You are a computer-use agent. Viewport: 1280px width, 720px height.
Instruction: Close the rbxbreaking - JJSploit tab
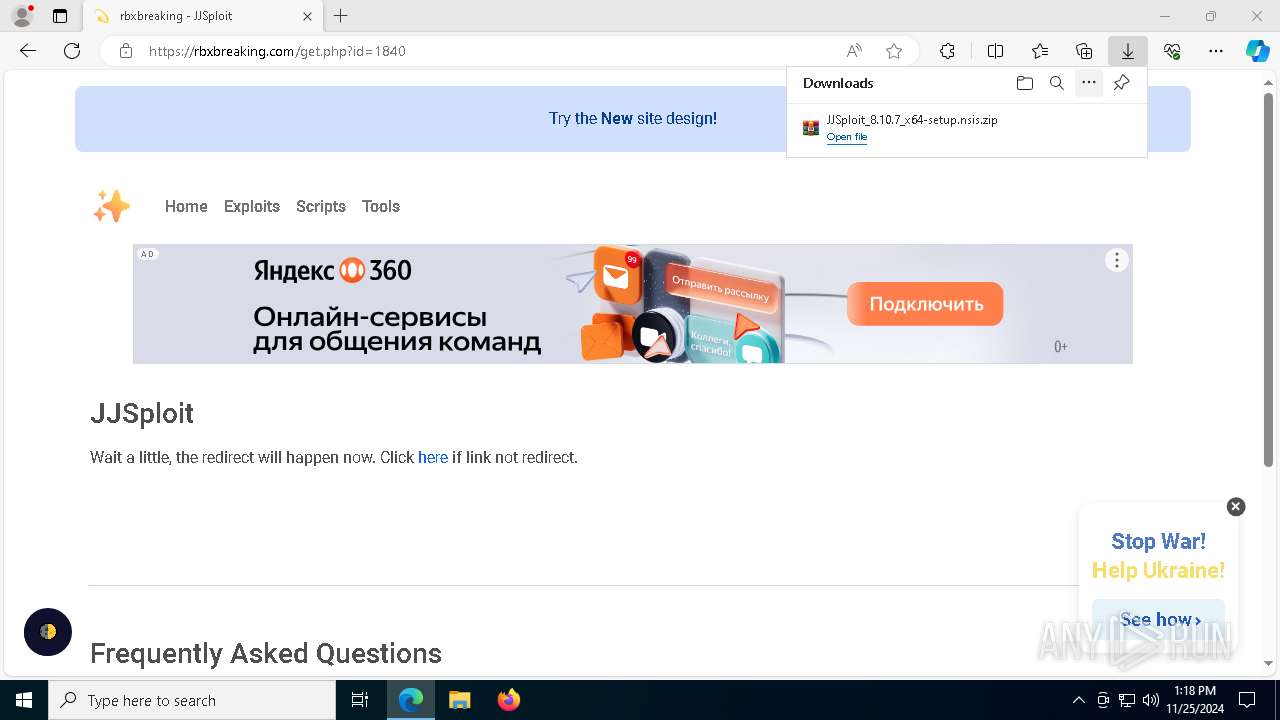[307, 16]
